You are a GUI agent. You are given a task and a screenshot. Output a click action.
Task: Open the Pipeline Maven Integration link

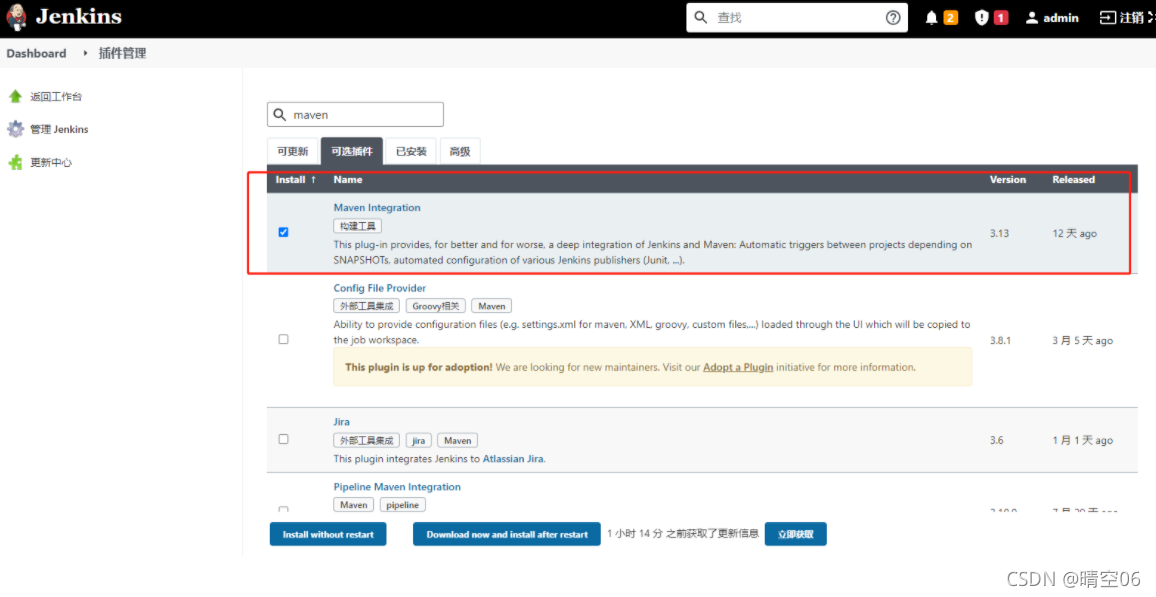pyautogui.click(x=397, y=487)
